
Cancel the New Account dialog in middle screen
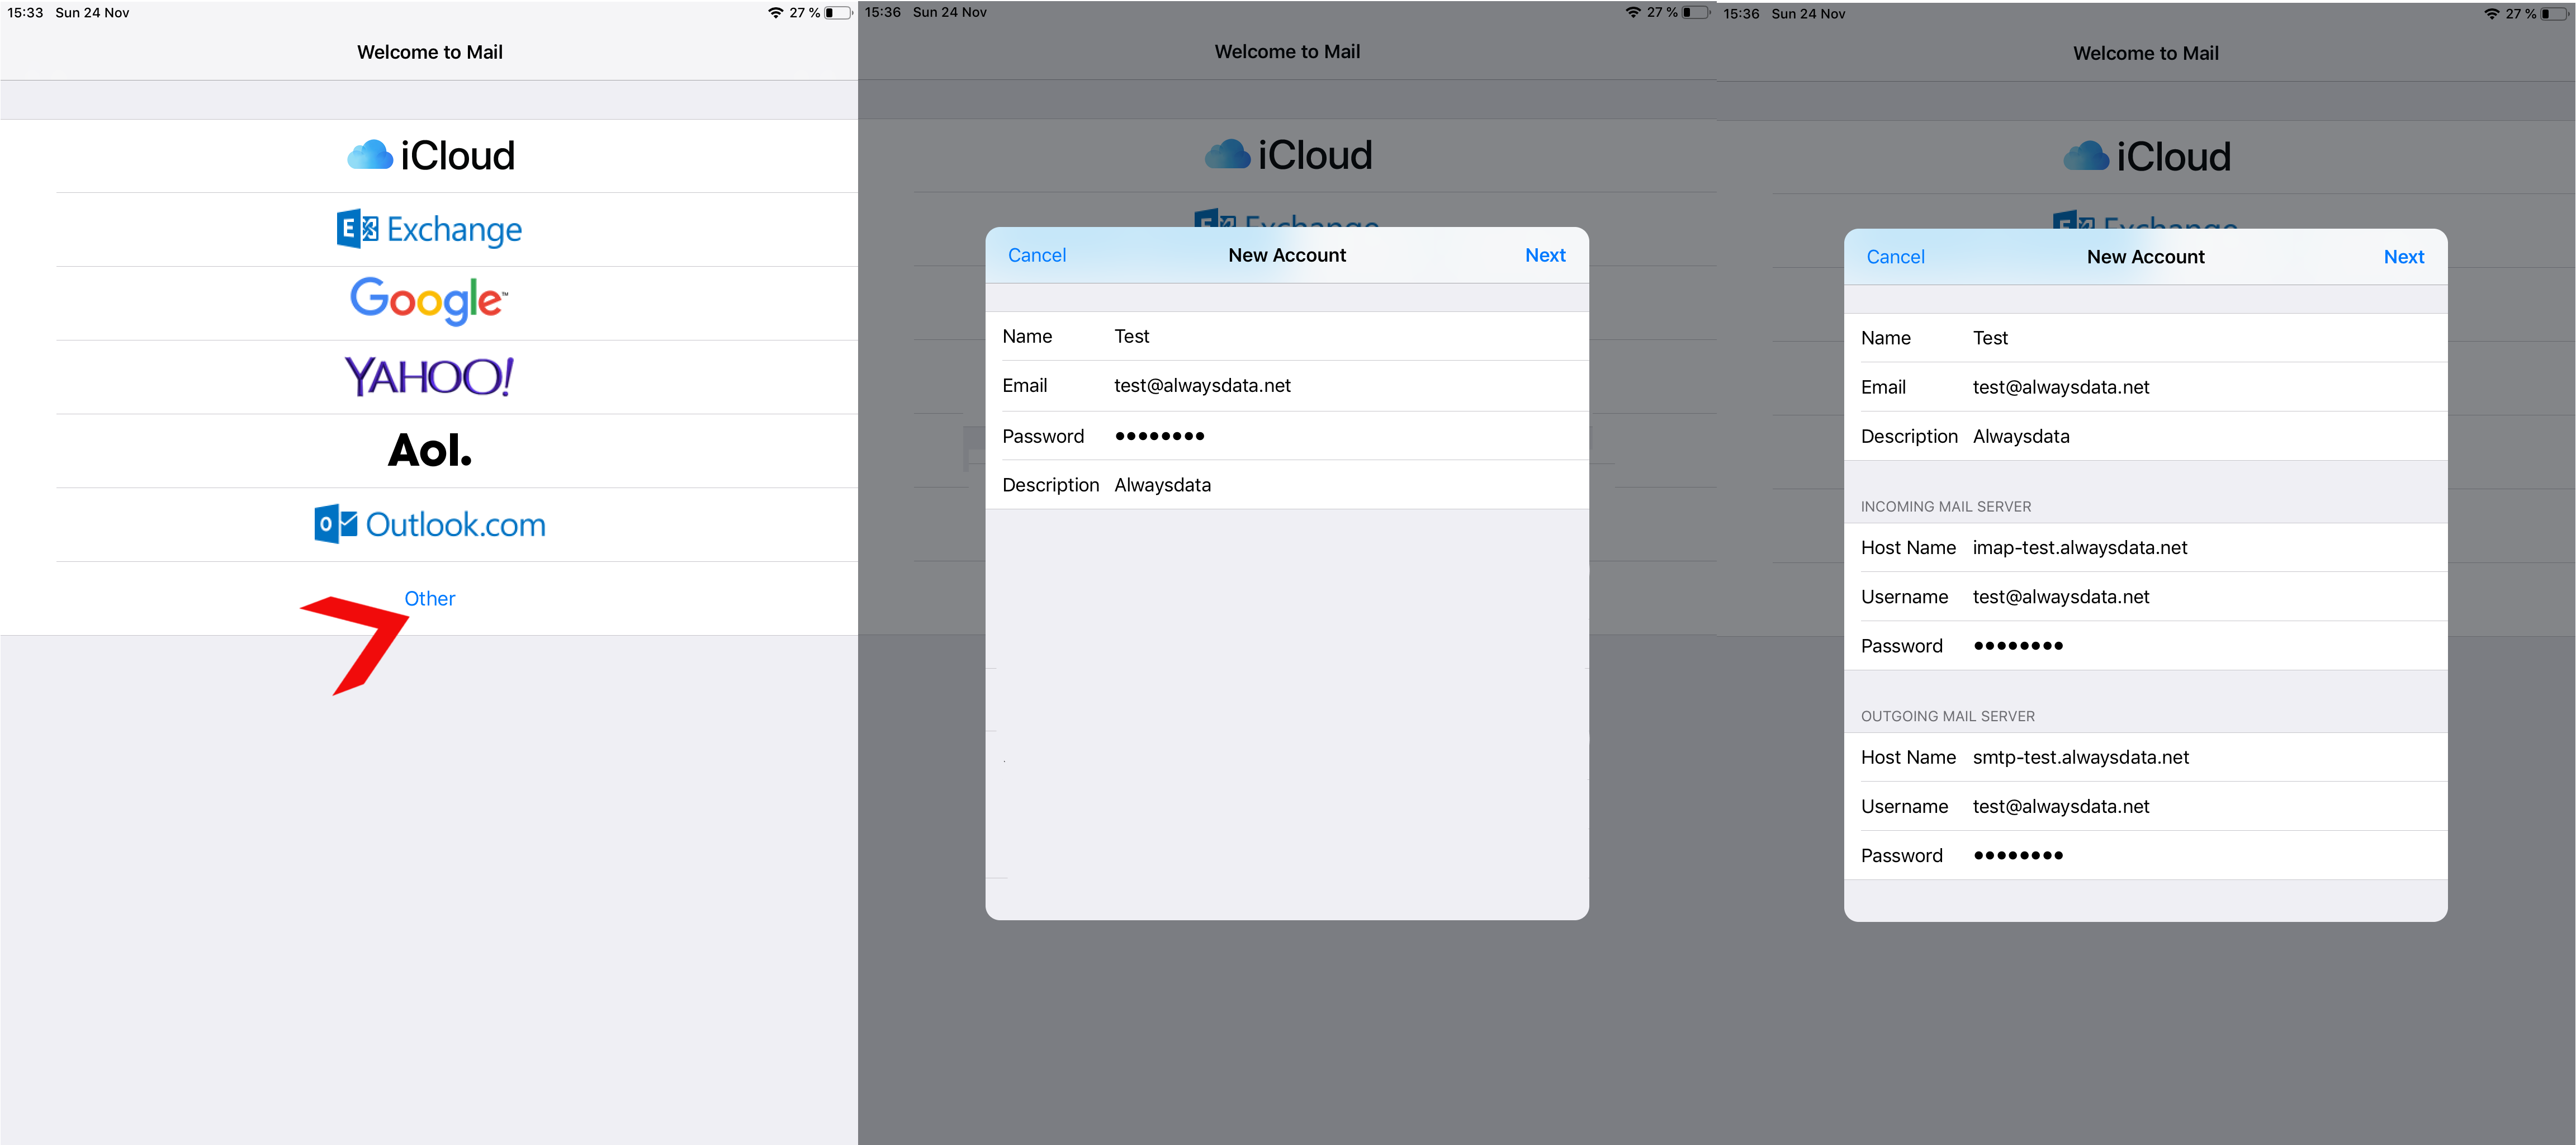tap(1037, 255)
